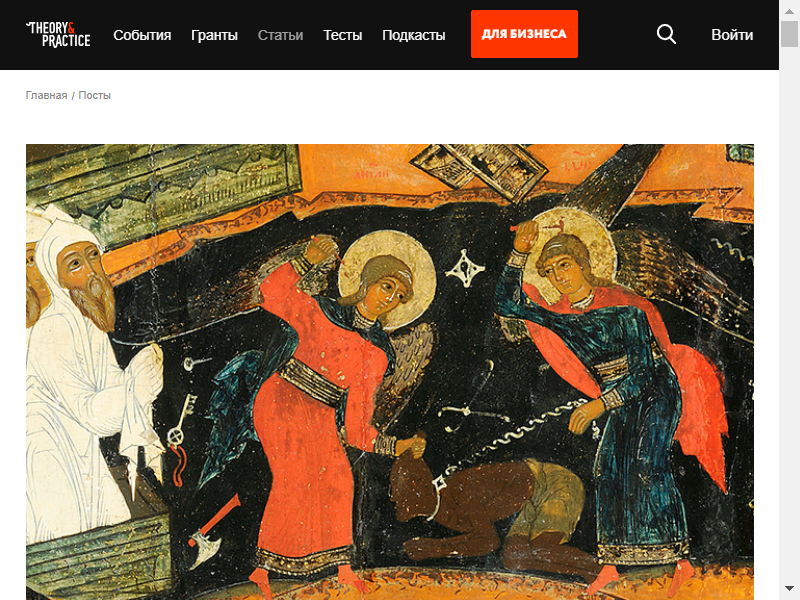Image resolution: width=800 pixels, height=600 pixels.
Task: Click the scrollbar down arrow
Action: tap(789, 588)
